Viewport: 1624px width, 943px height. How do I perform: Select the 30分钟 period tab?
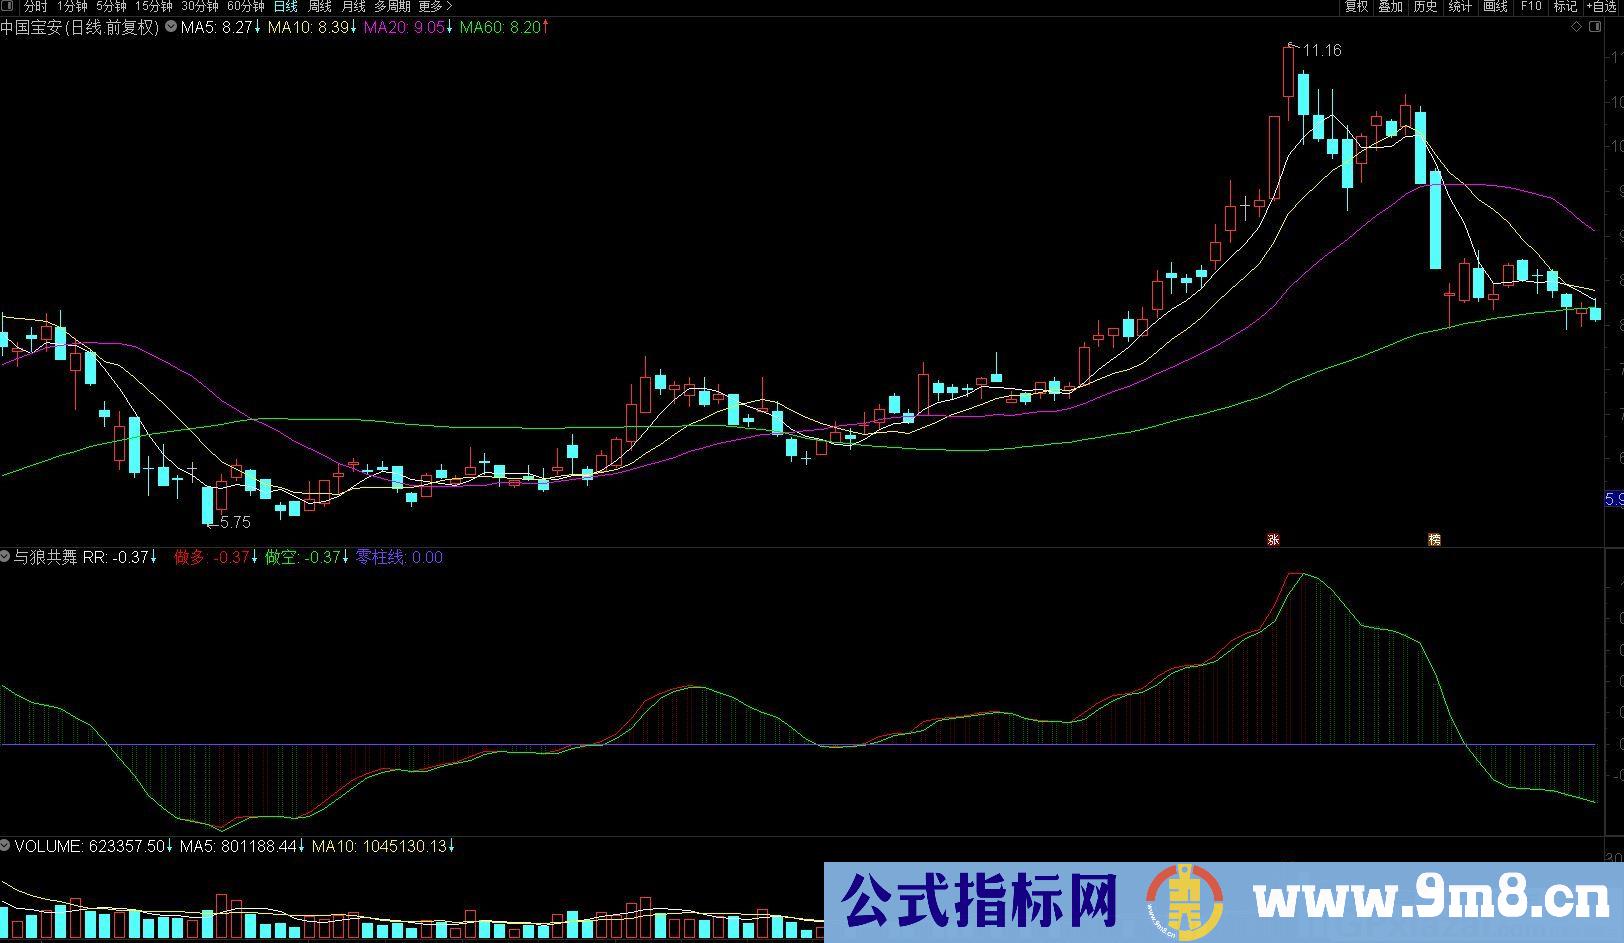tap(199, 7)
